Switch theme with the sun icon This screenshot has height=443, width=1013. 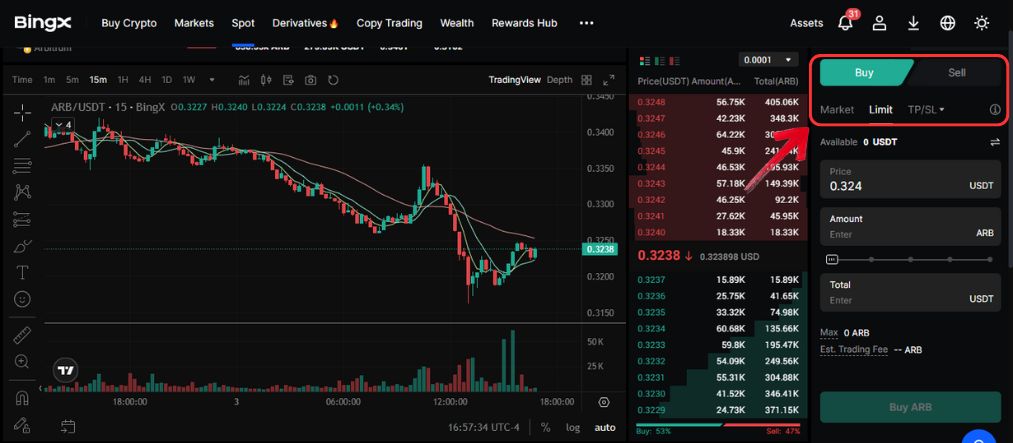981,23
